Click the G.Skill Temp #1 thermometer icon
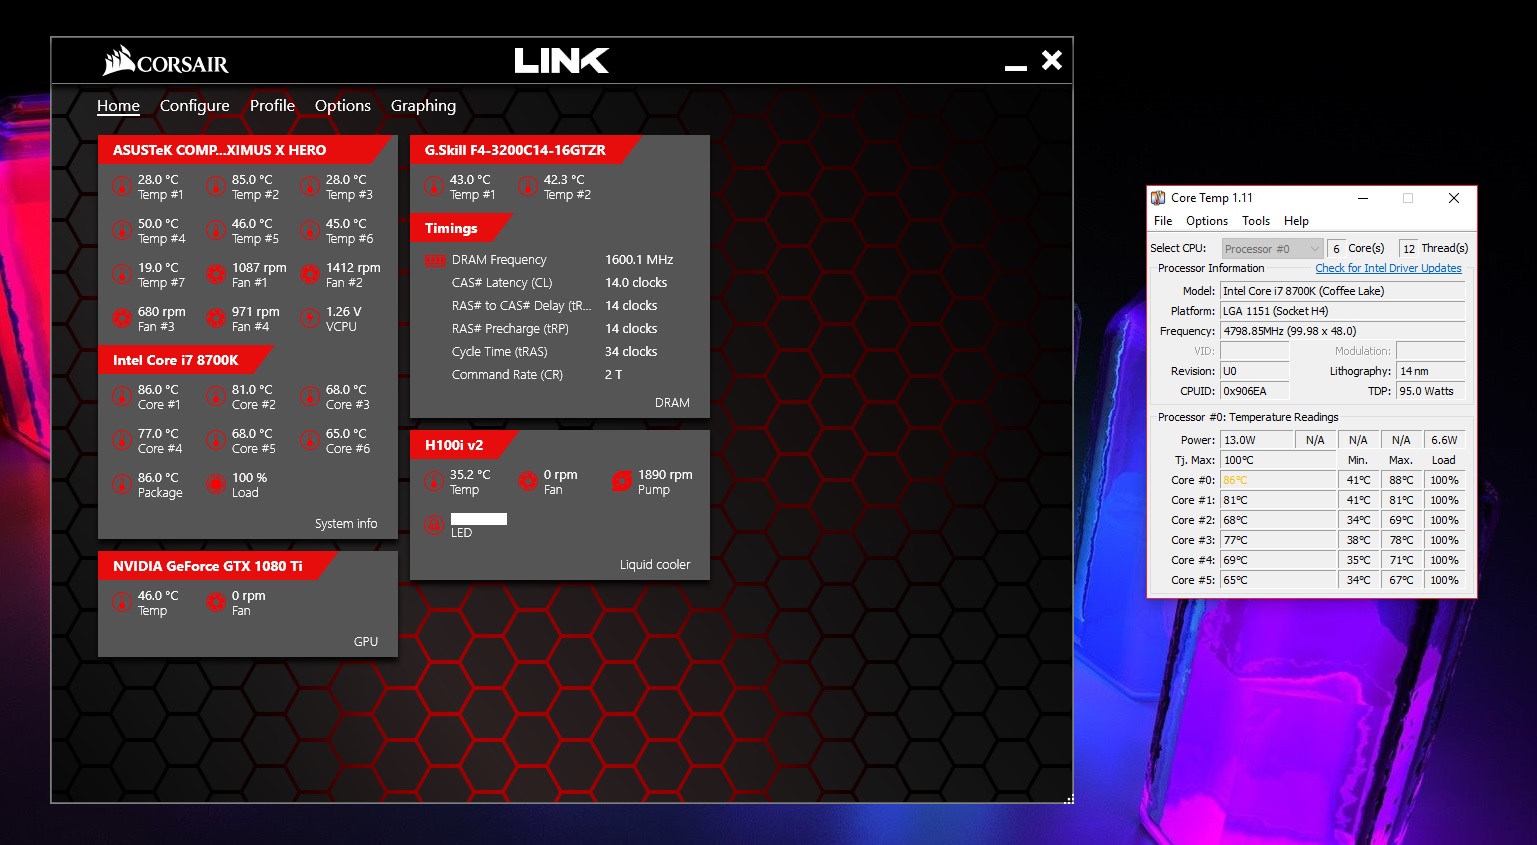This screenshot has width=1537, height=845. tap(434, 187)
